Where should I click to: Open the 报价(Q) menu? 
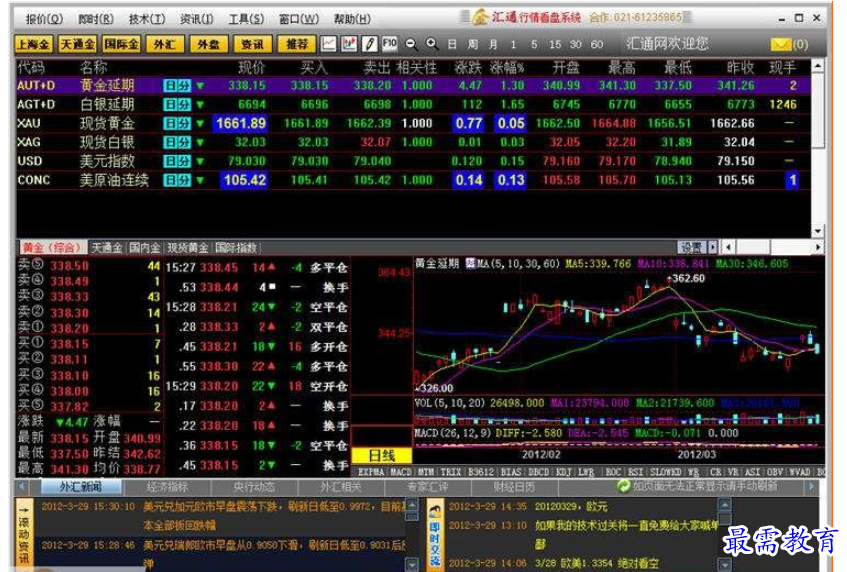point(44,19)
